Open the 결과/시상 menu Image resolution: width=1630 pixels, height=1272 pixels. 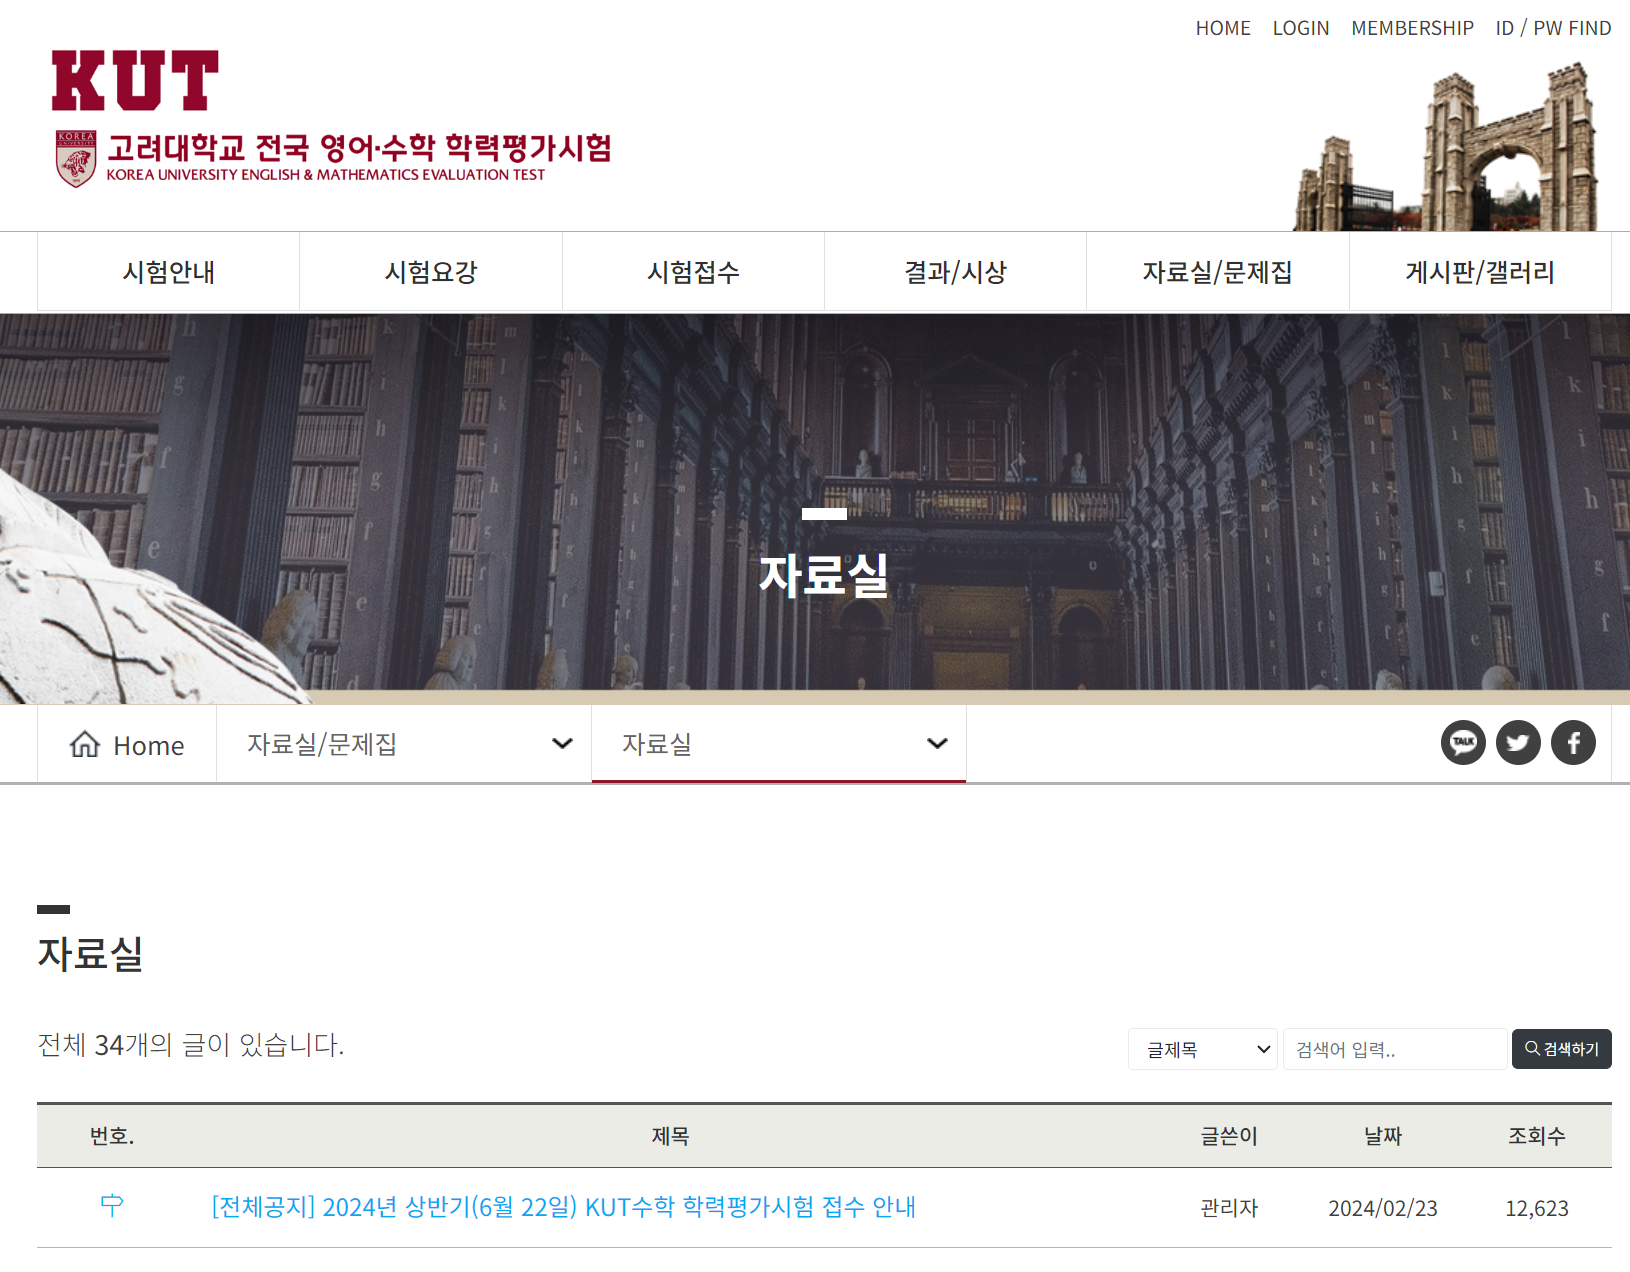tap(955, 272)
